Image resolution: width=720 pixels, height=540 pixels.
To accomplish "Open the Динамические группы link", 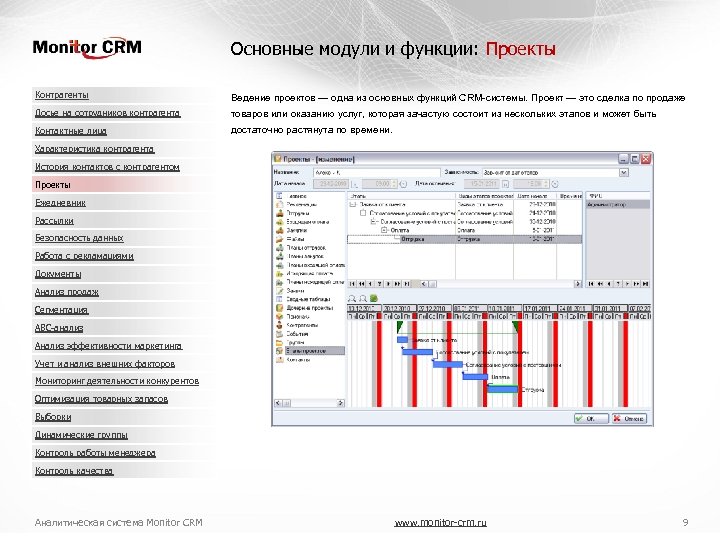I will (81, 435).
